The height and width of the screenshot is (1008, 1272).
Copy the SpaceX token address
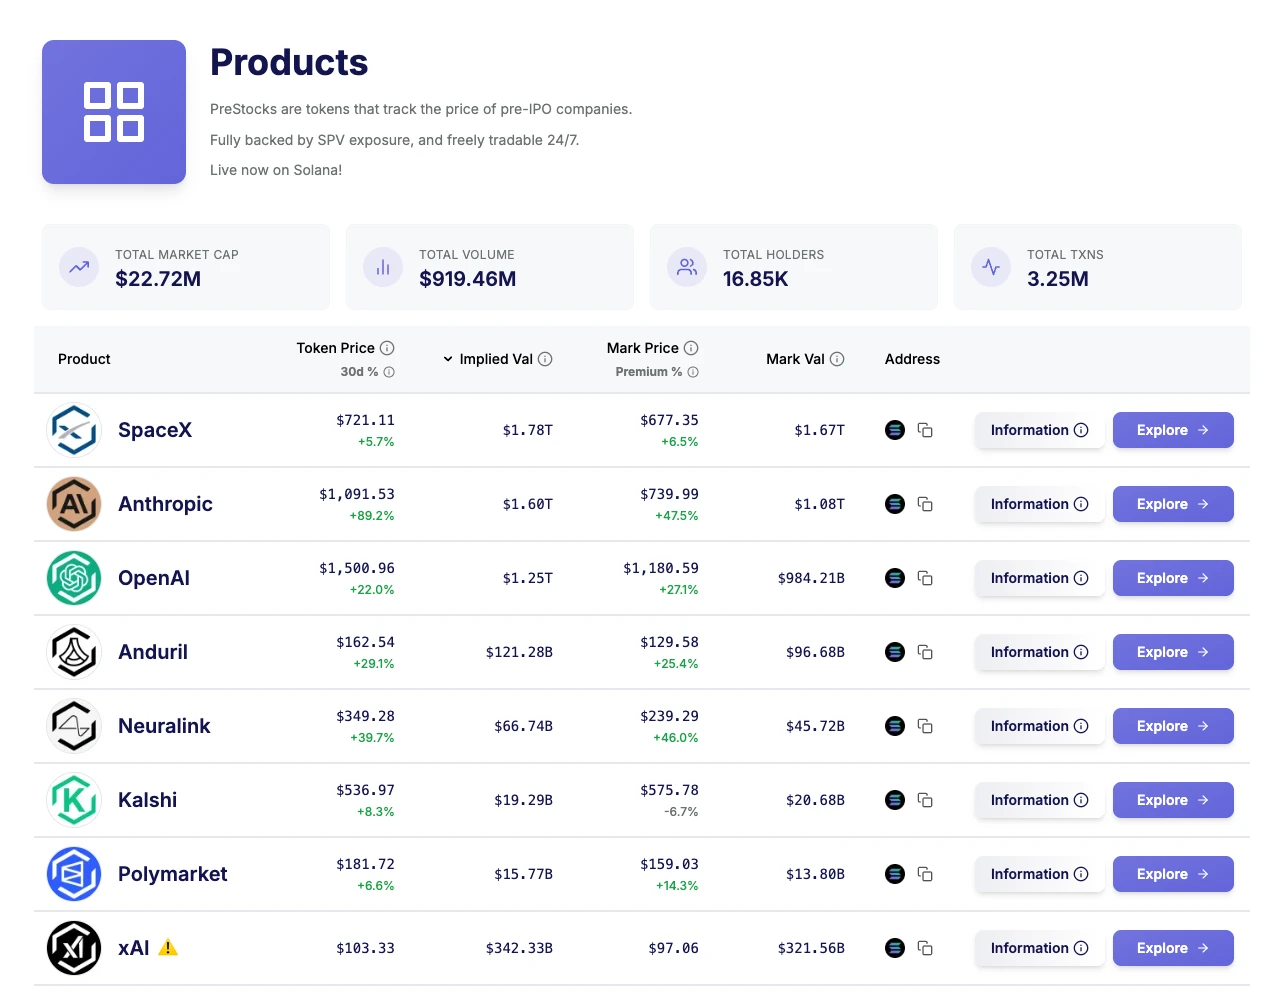[x=925, y=430]
